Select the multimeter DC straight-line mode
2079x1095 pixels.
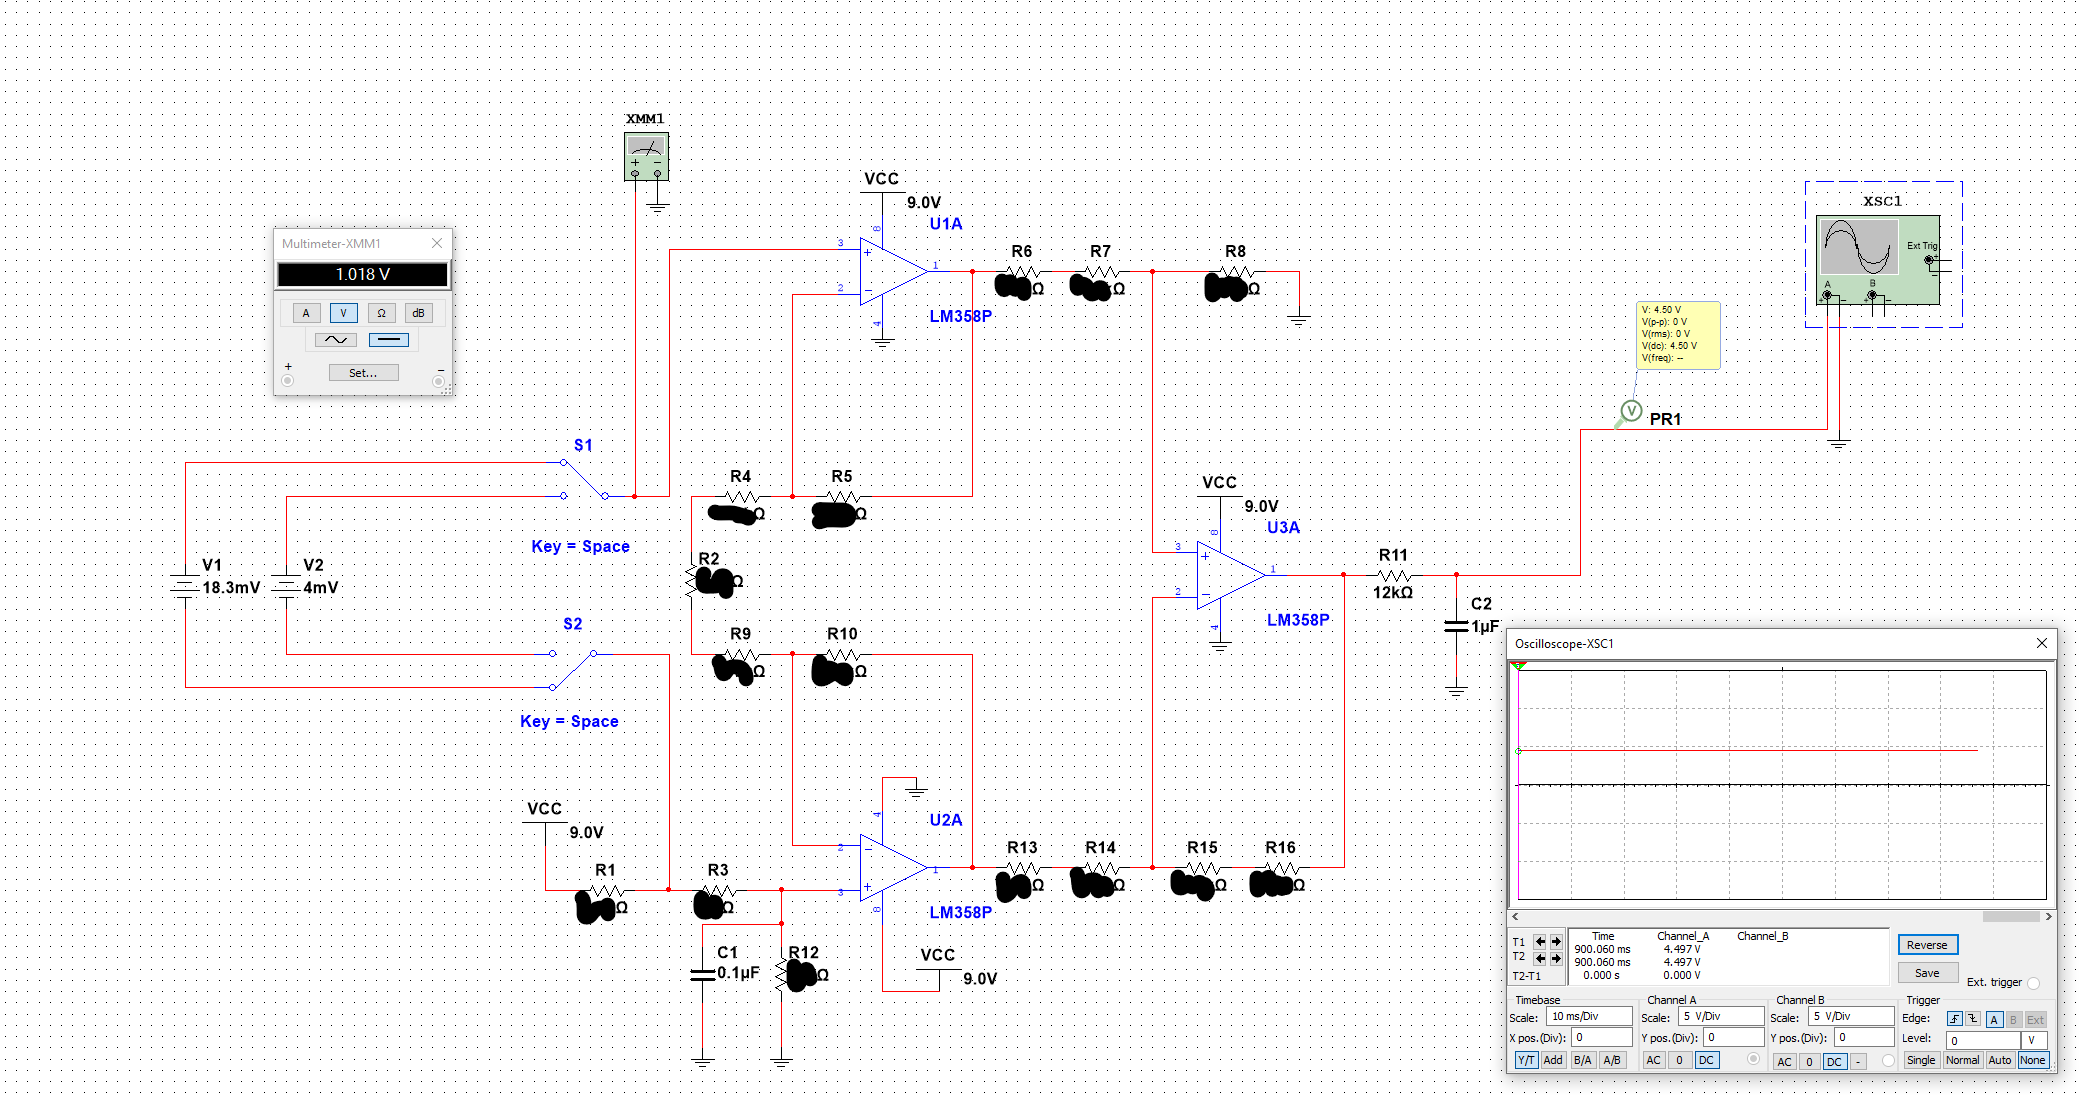point(388,340)
